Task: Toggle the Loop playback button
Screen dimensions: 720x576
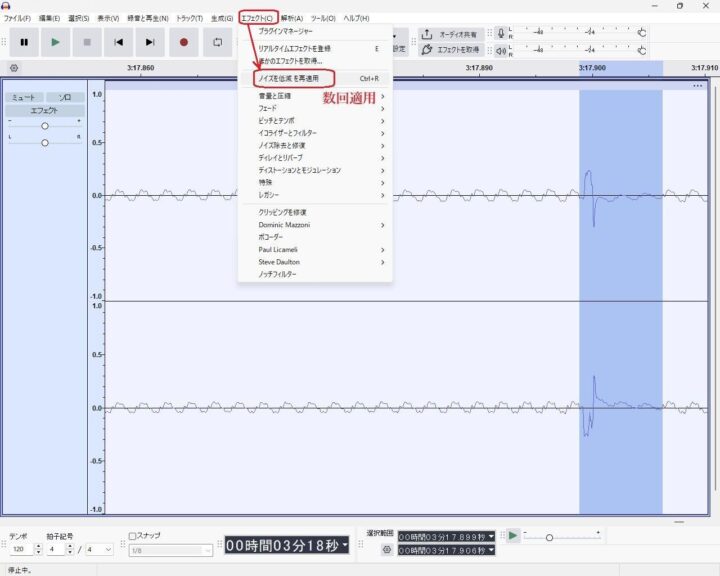Action: (217, 42)
